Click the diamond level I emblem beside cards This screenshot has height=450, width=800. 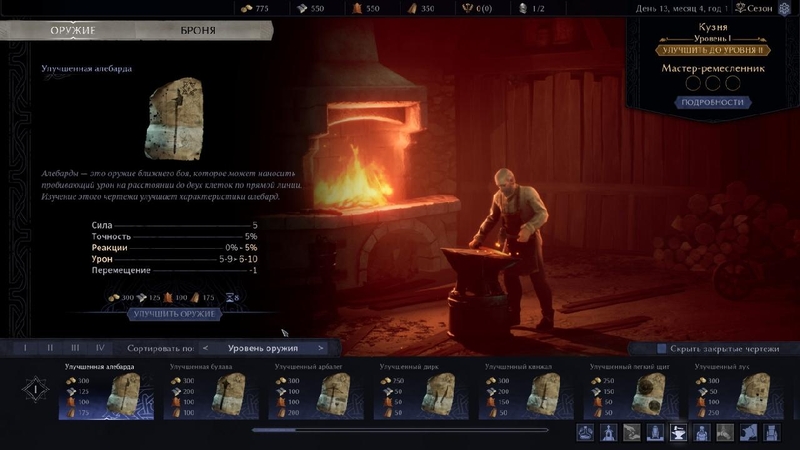point(36,389)
